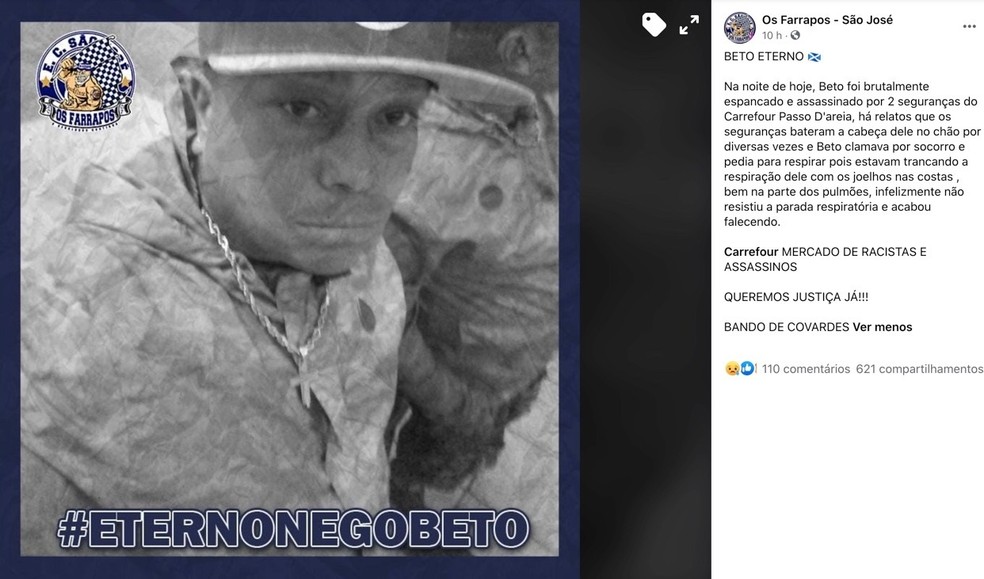This screenshot has height=579, width=984.
Task: Click the black-and-white tribute photo
Action: click(x=289, y=289)
